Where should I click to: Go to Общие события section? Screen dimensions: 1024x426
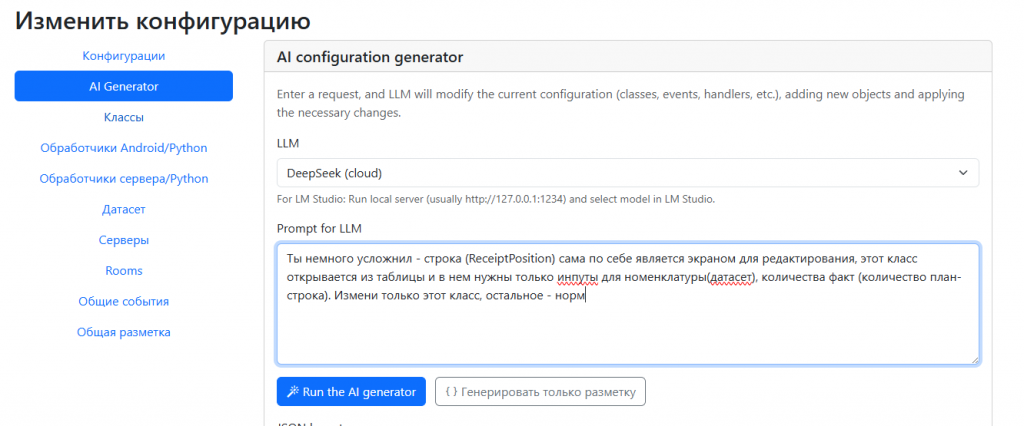click(x=123, y=301)
